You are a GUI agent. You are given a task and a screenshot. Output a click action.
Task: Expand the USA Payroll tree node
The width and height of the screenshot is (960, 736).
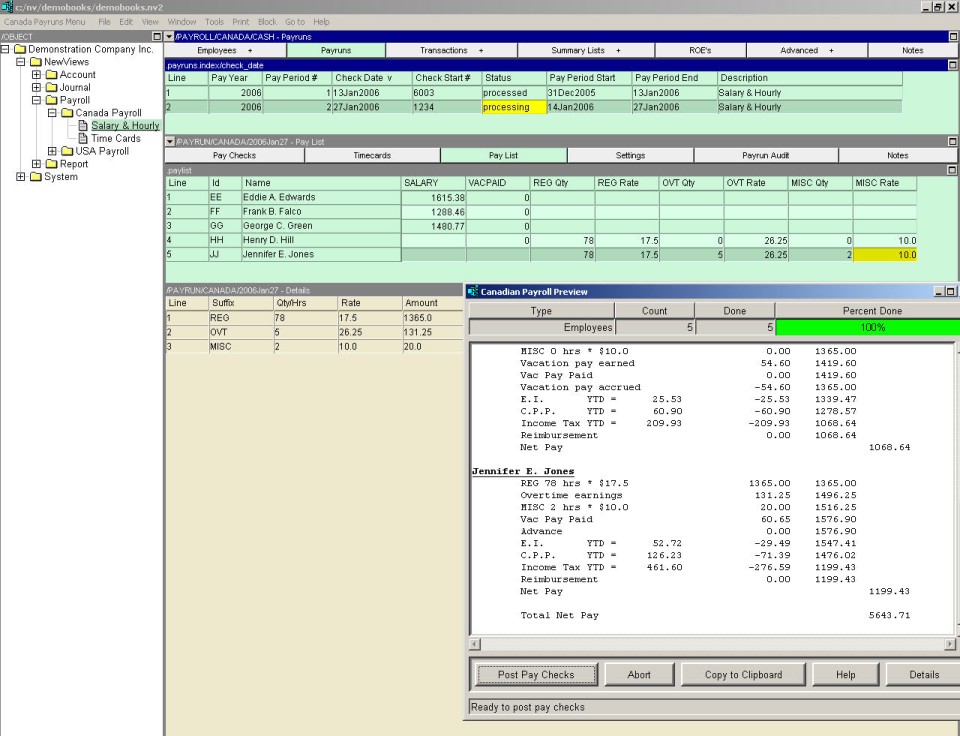pyautogui.click(x=52, y=152)
